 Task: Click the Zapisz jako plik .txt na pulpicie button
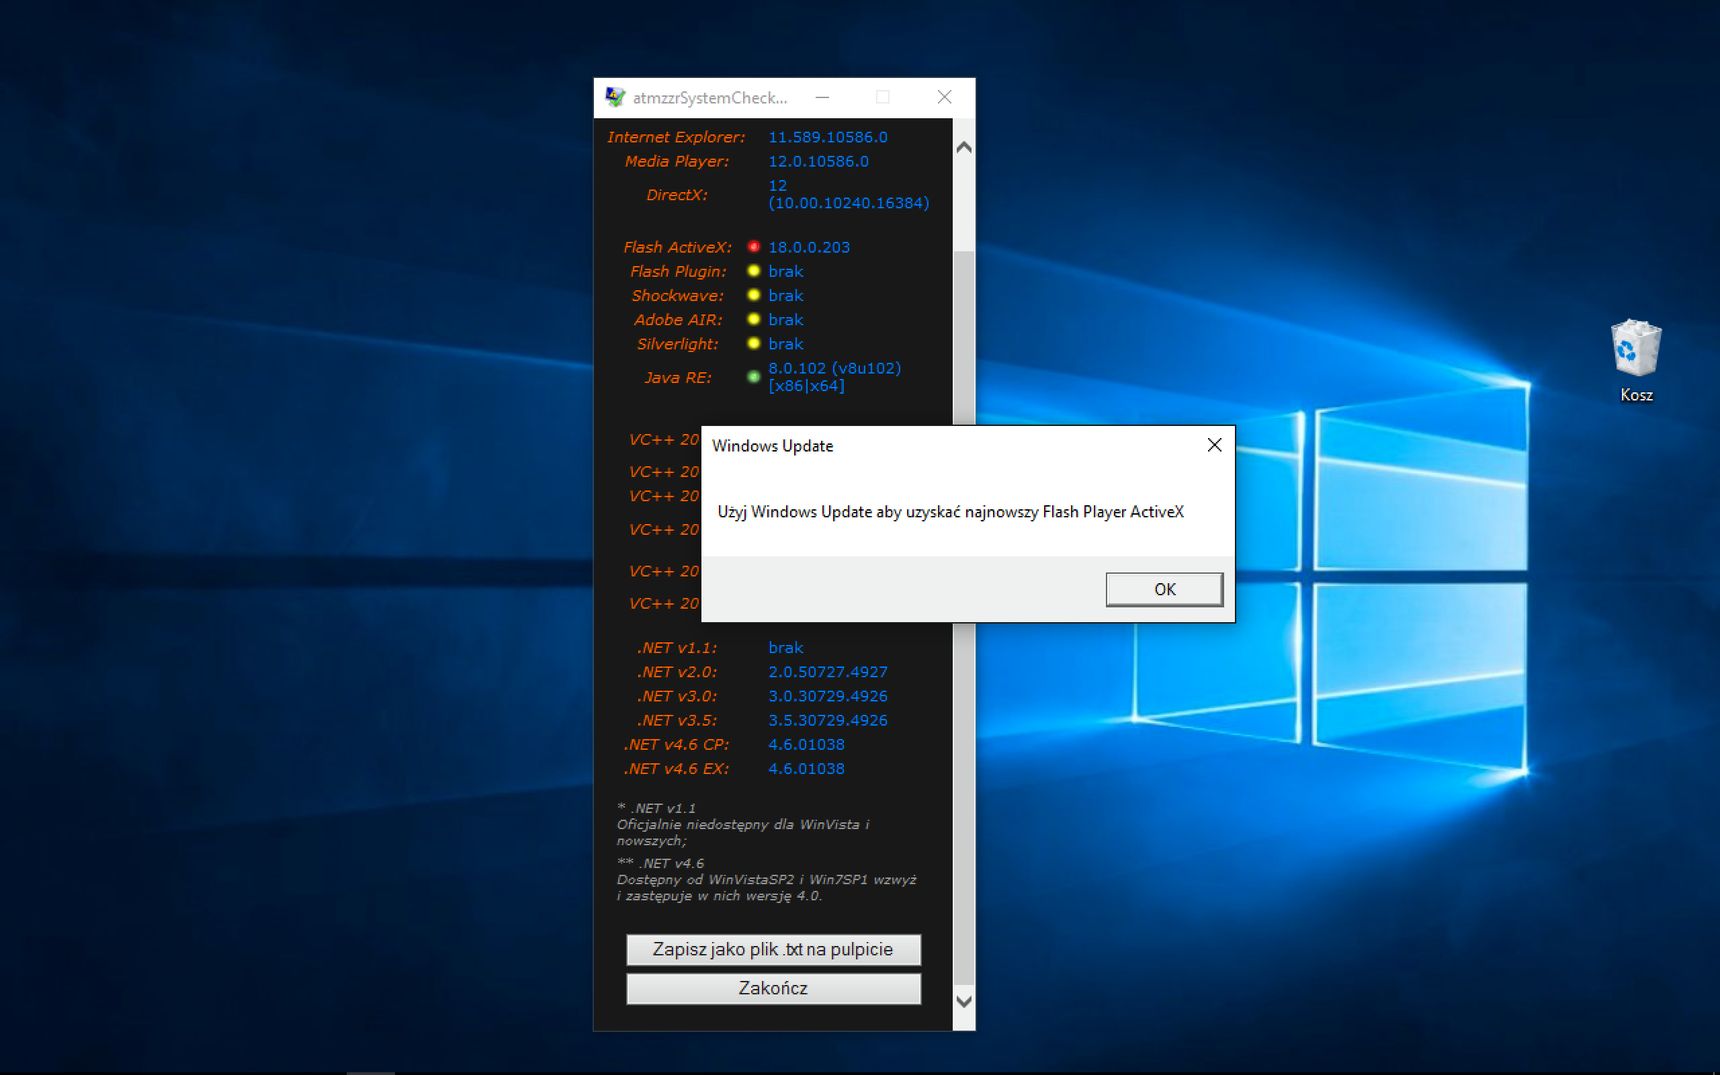click(x=773, y=949)
